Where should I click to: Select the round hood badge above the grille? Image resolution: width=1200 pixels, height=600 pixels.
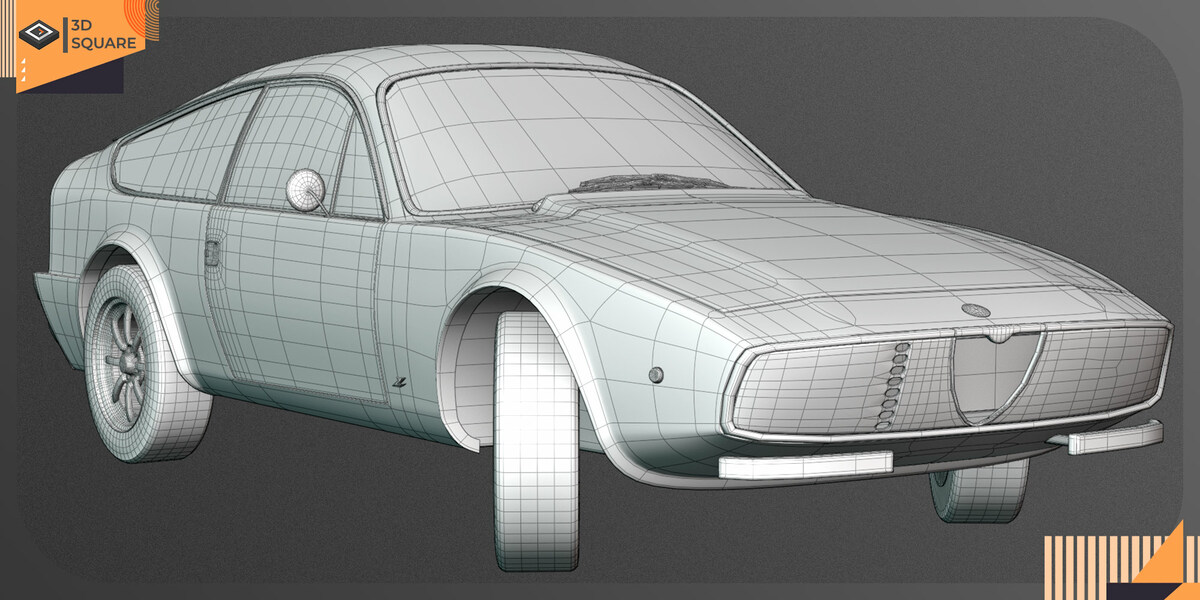976,310
